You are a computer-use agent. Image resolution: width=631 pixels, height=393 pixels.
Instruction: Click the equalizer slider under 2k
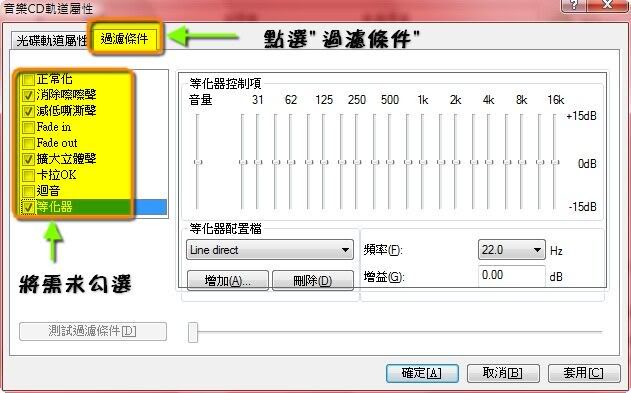(456, 162)
